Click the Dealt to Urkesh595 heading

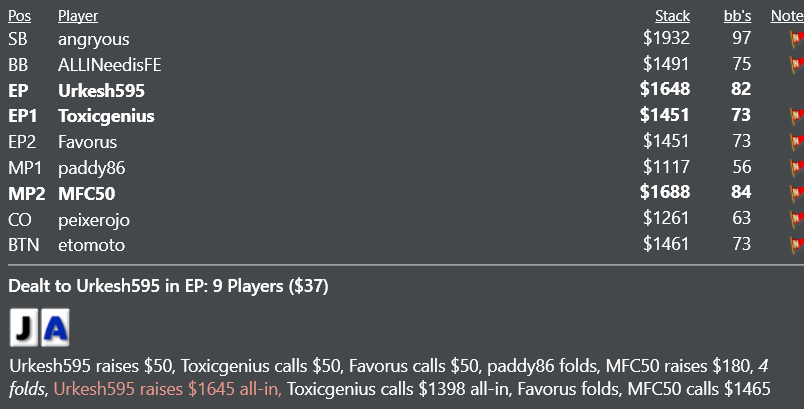[168, 286]
